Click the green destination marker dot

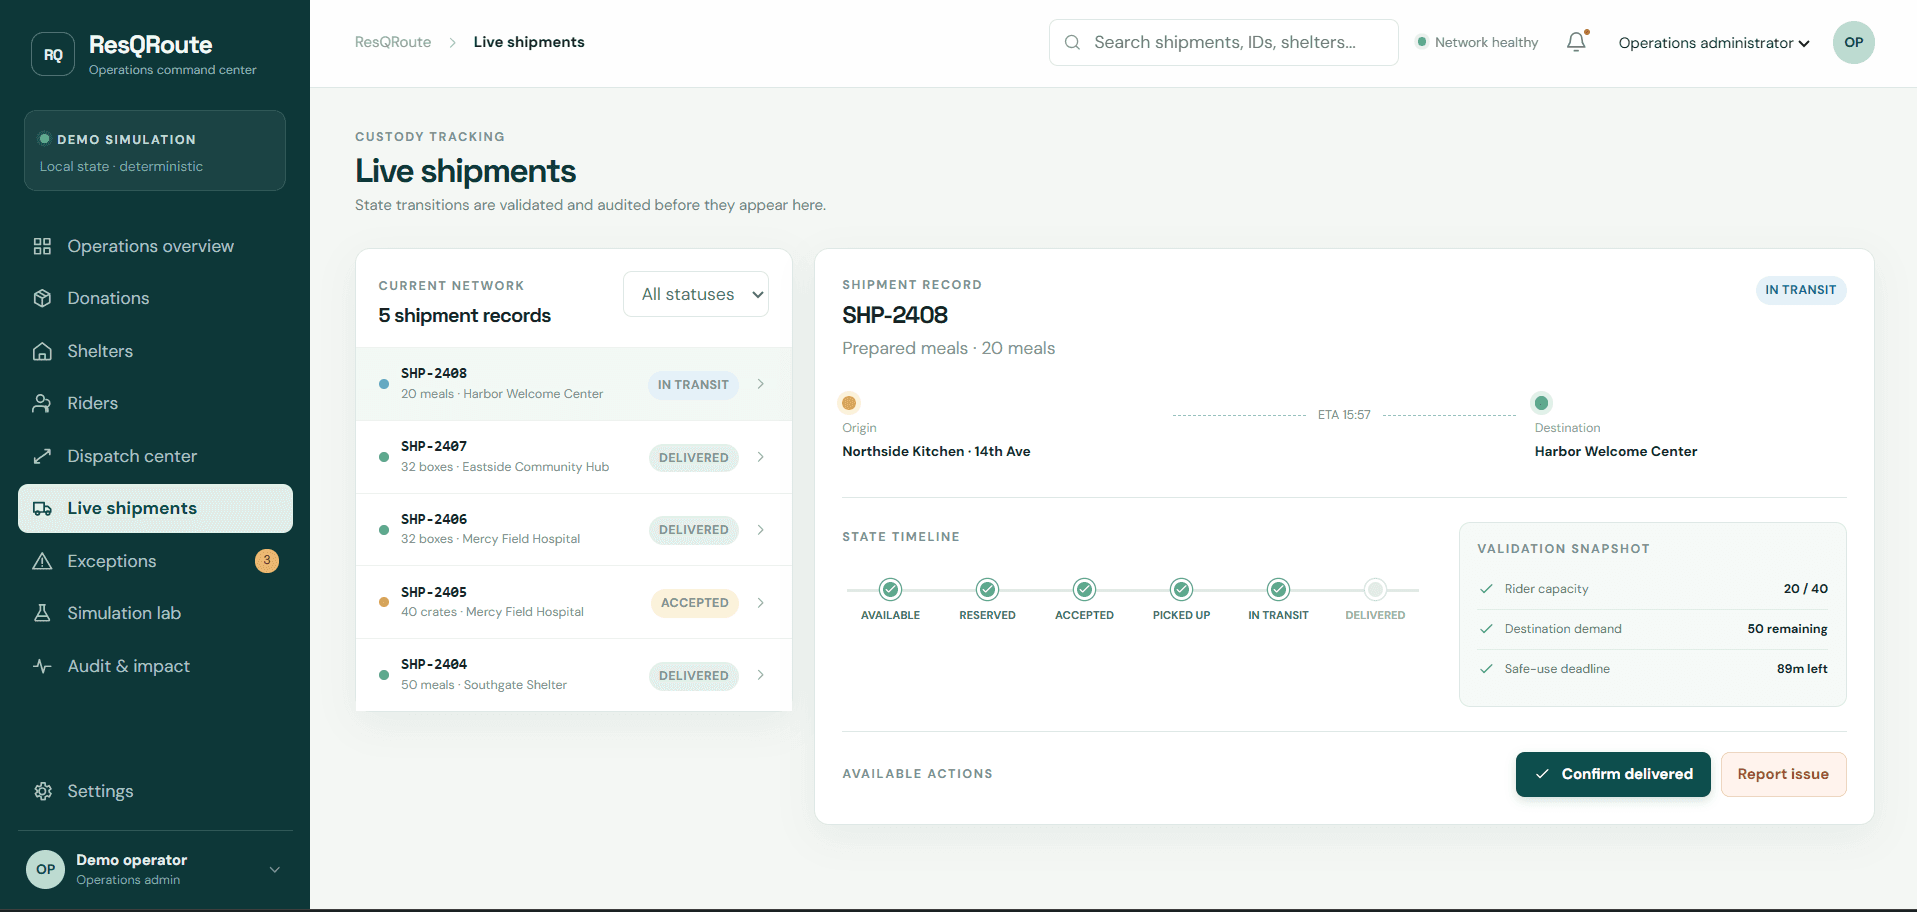click(1541, 403)
